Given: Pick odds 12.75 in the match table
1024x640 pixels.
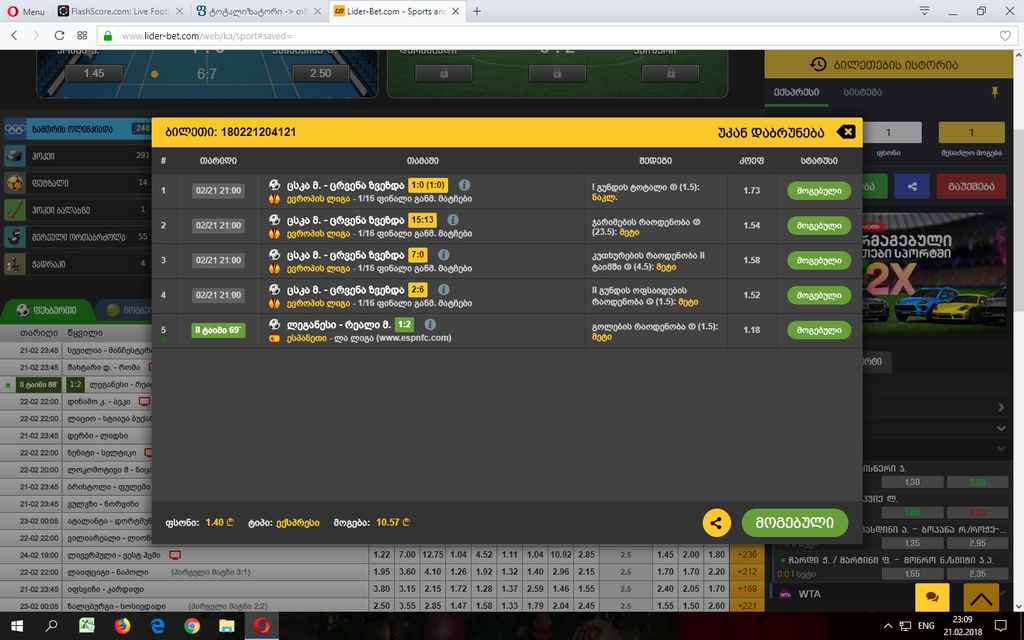Looking at the screenshot, I should click(433, 554).
